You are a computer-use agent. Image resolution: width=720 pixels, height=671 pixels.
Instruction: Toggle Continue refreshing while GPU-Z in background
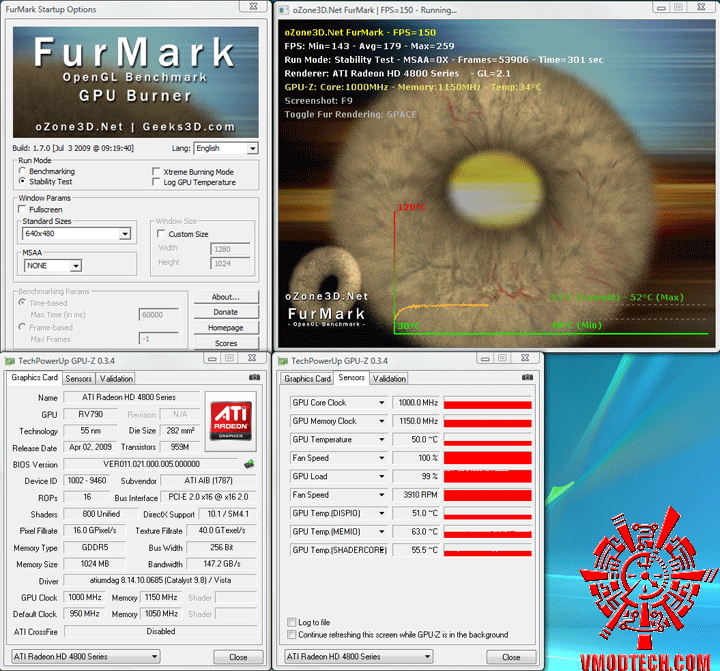(291, 634)
